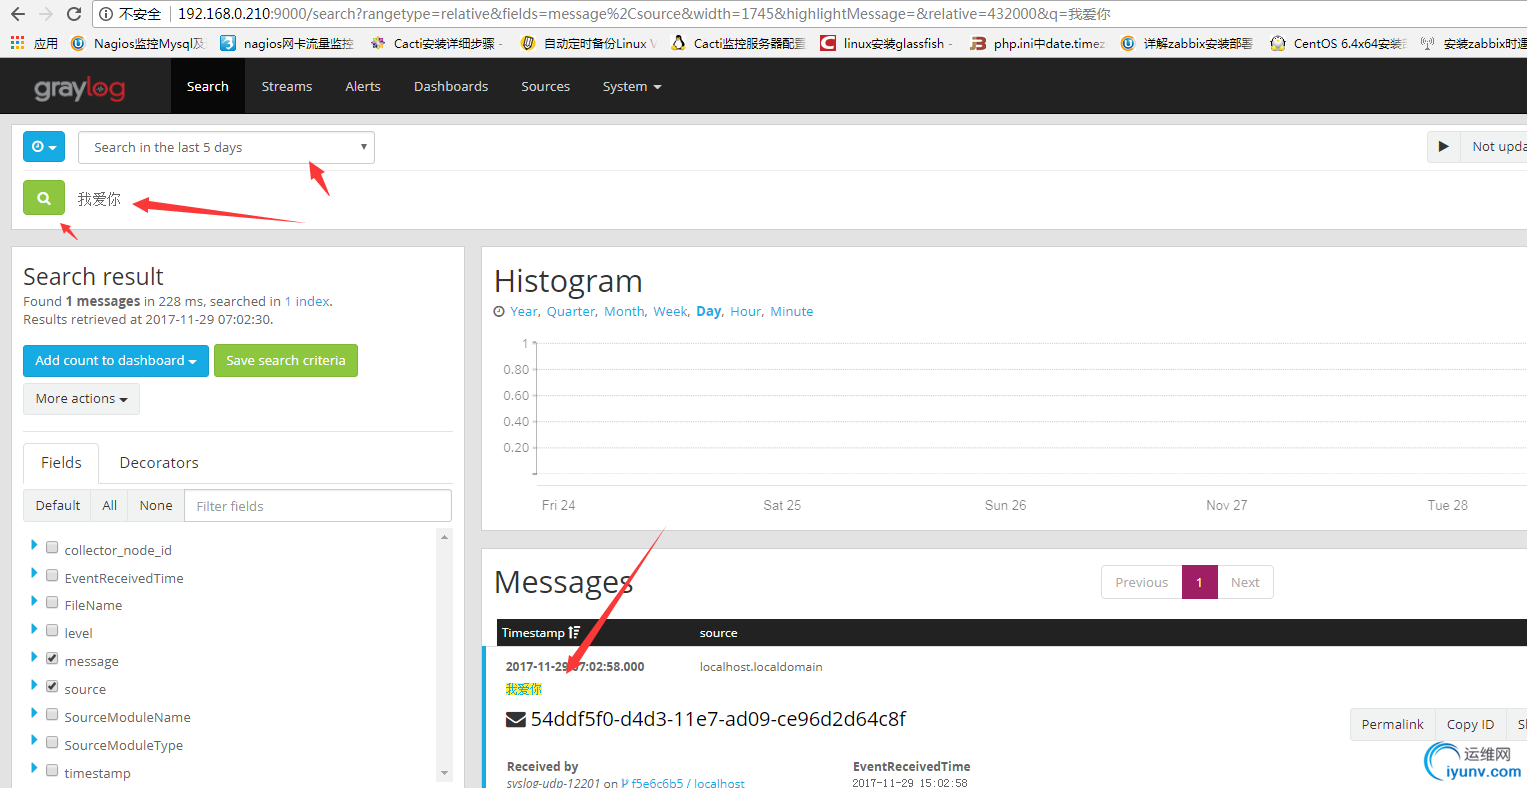Open the Cacti监控服务器配置 bookmark
This screenshot has height=788, width=1527.
[738, 43]
